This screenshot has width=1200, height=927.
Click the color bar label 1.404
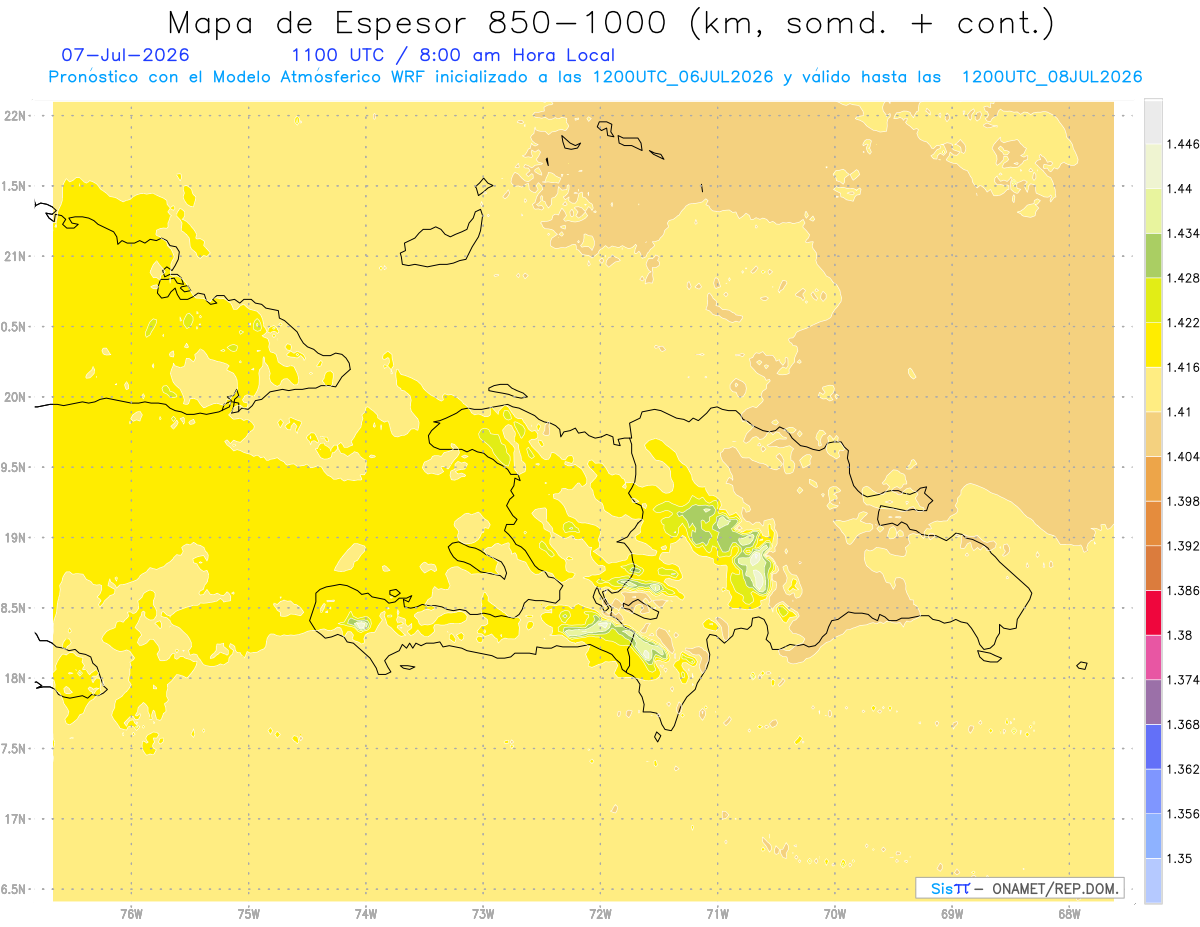coord(1183,456)
